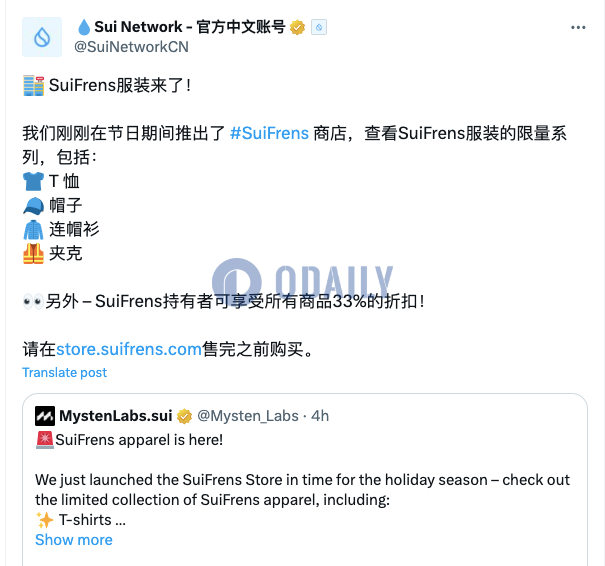The image size is (605, 566).
Task: Click the blue cap emoji beside 帽子
Action: [34, 206]
